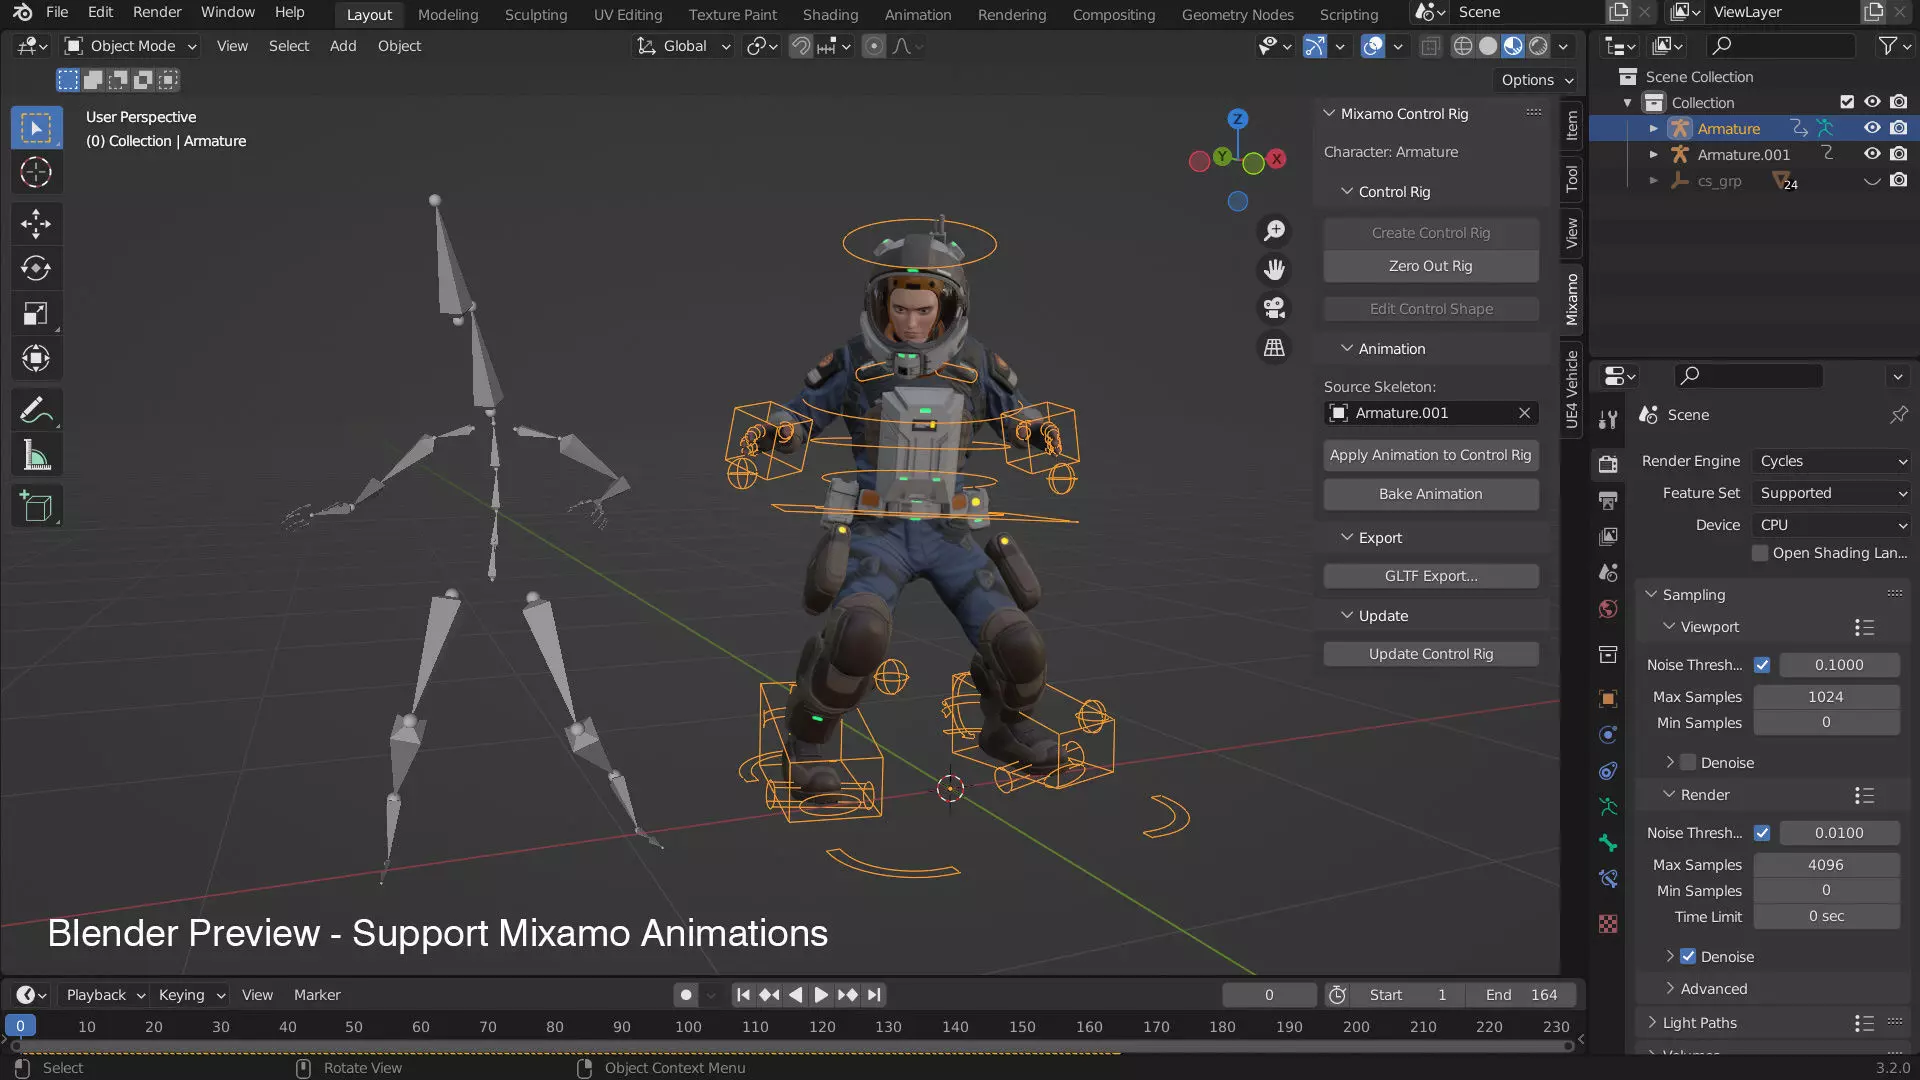This screenshot has height=1080, width=1920.
Task: Toggle Armature visibility eye in outliner
Action: 1872,128
